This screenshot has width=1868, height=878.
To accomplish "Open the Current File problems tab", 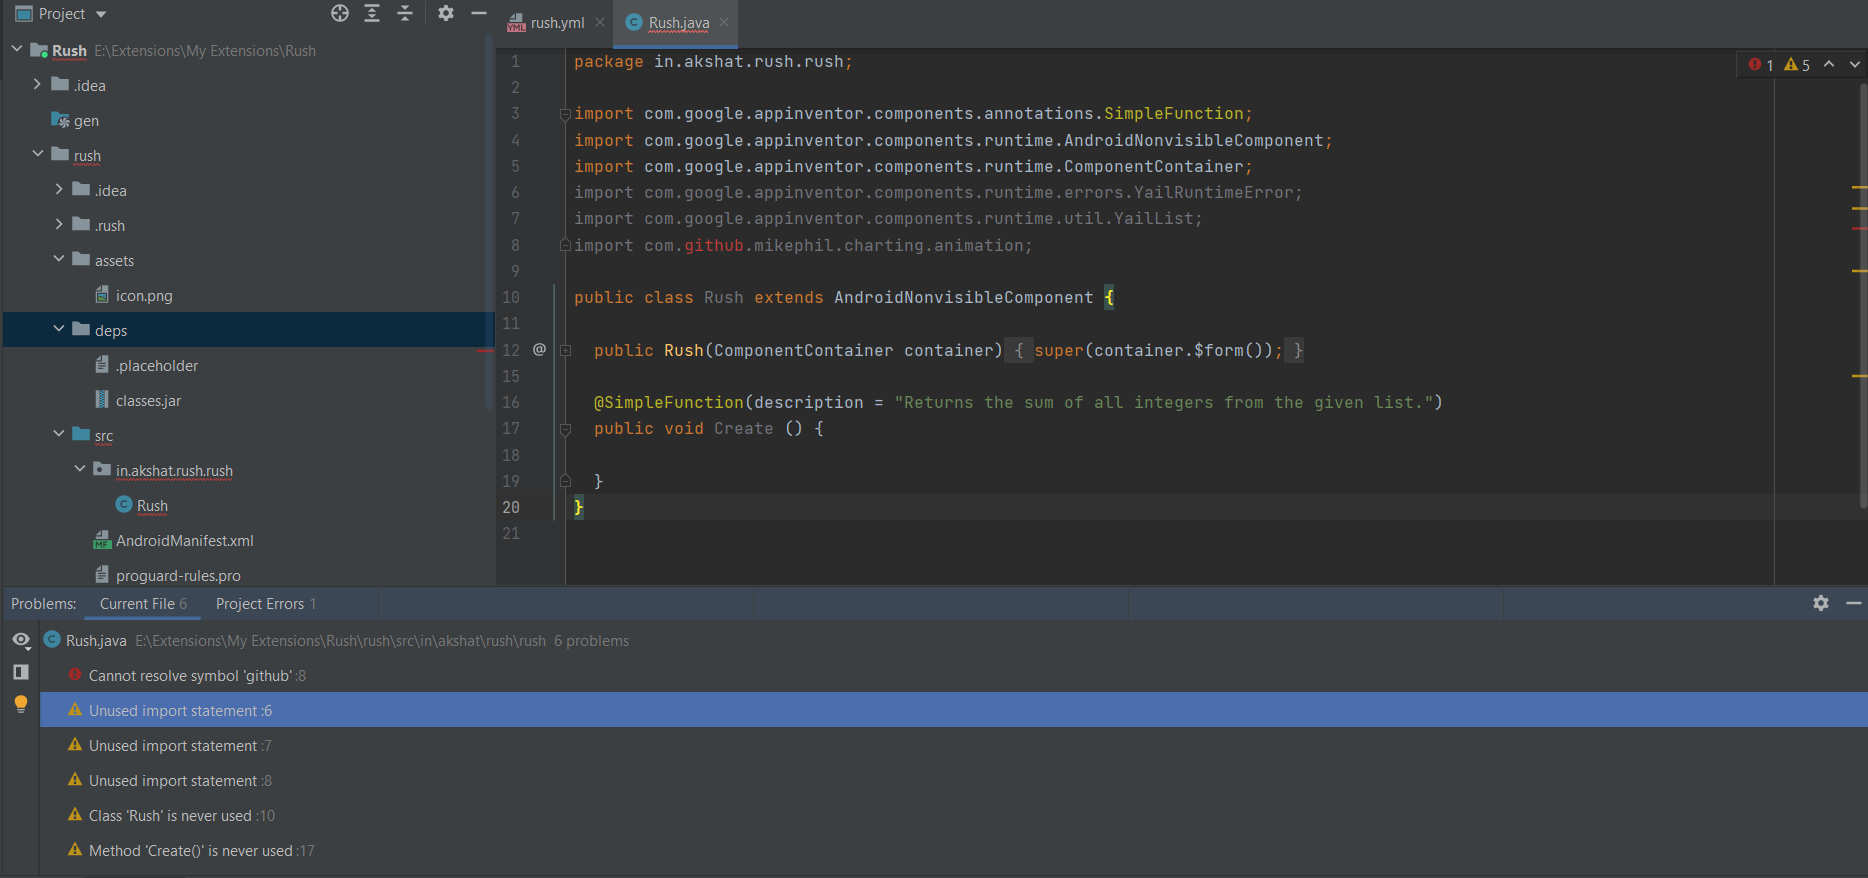I will click(143, 603).
